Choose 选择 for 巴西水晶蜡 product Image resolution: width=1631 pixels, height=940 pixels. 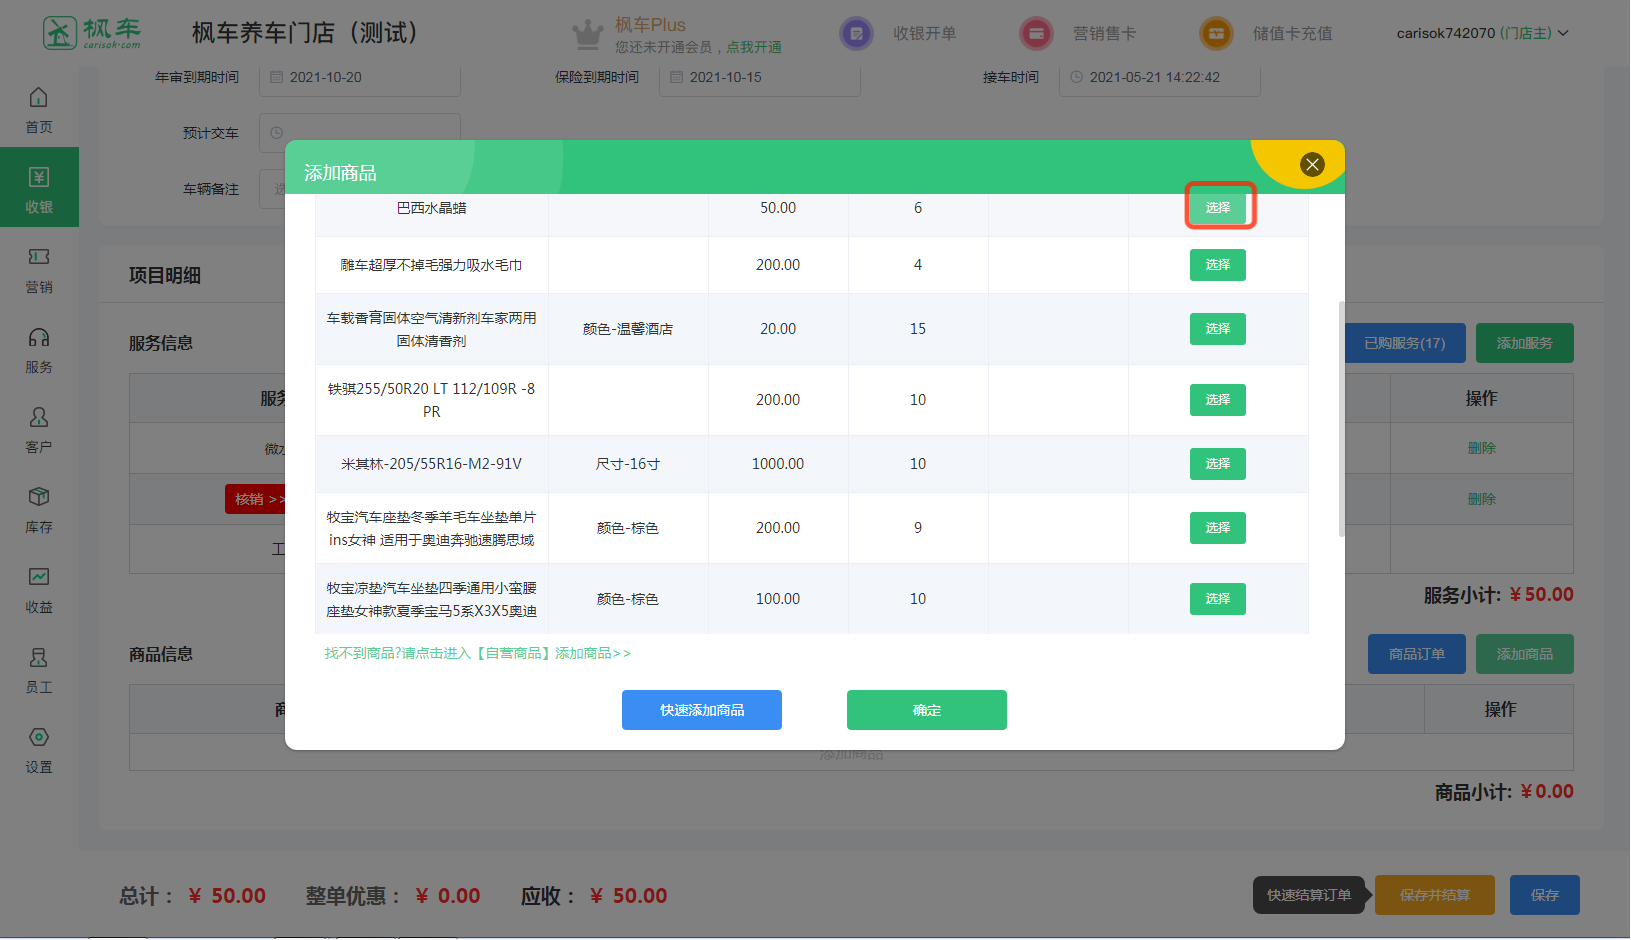(1217, 207)
